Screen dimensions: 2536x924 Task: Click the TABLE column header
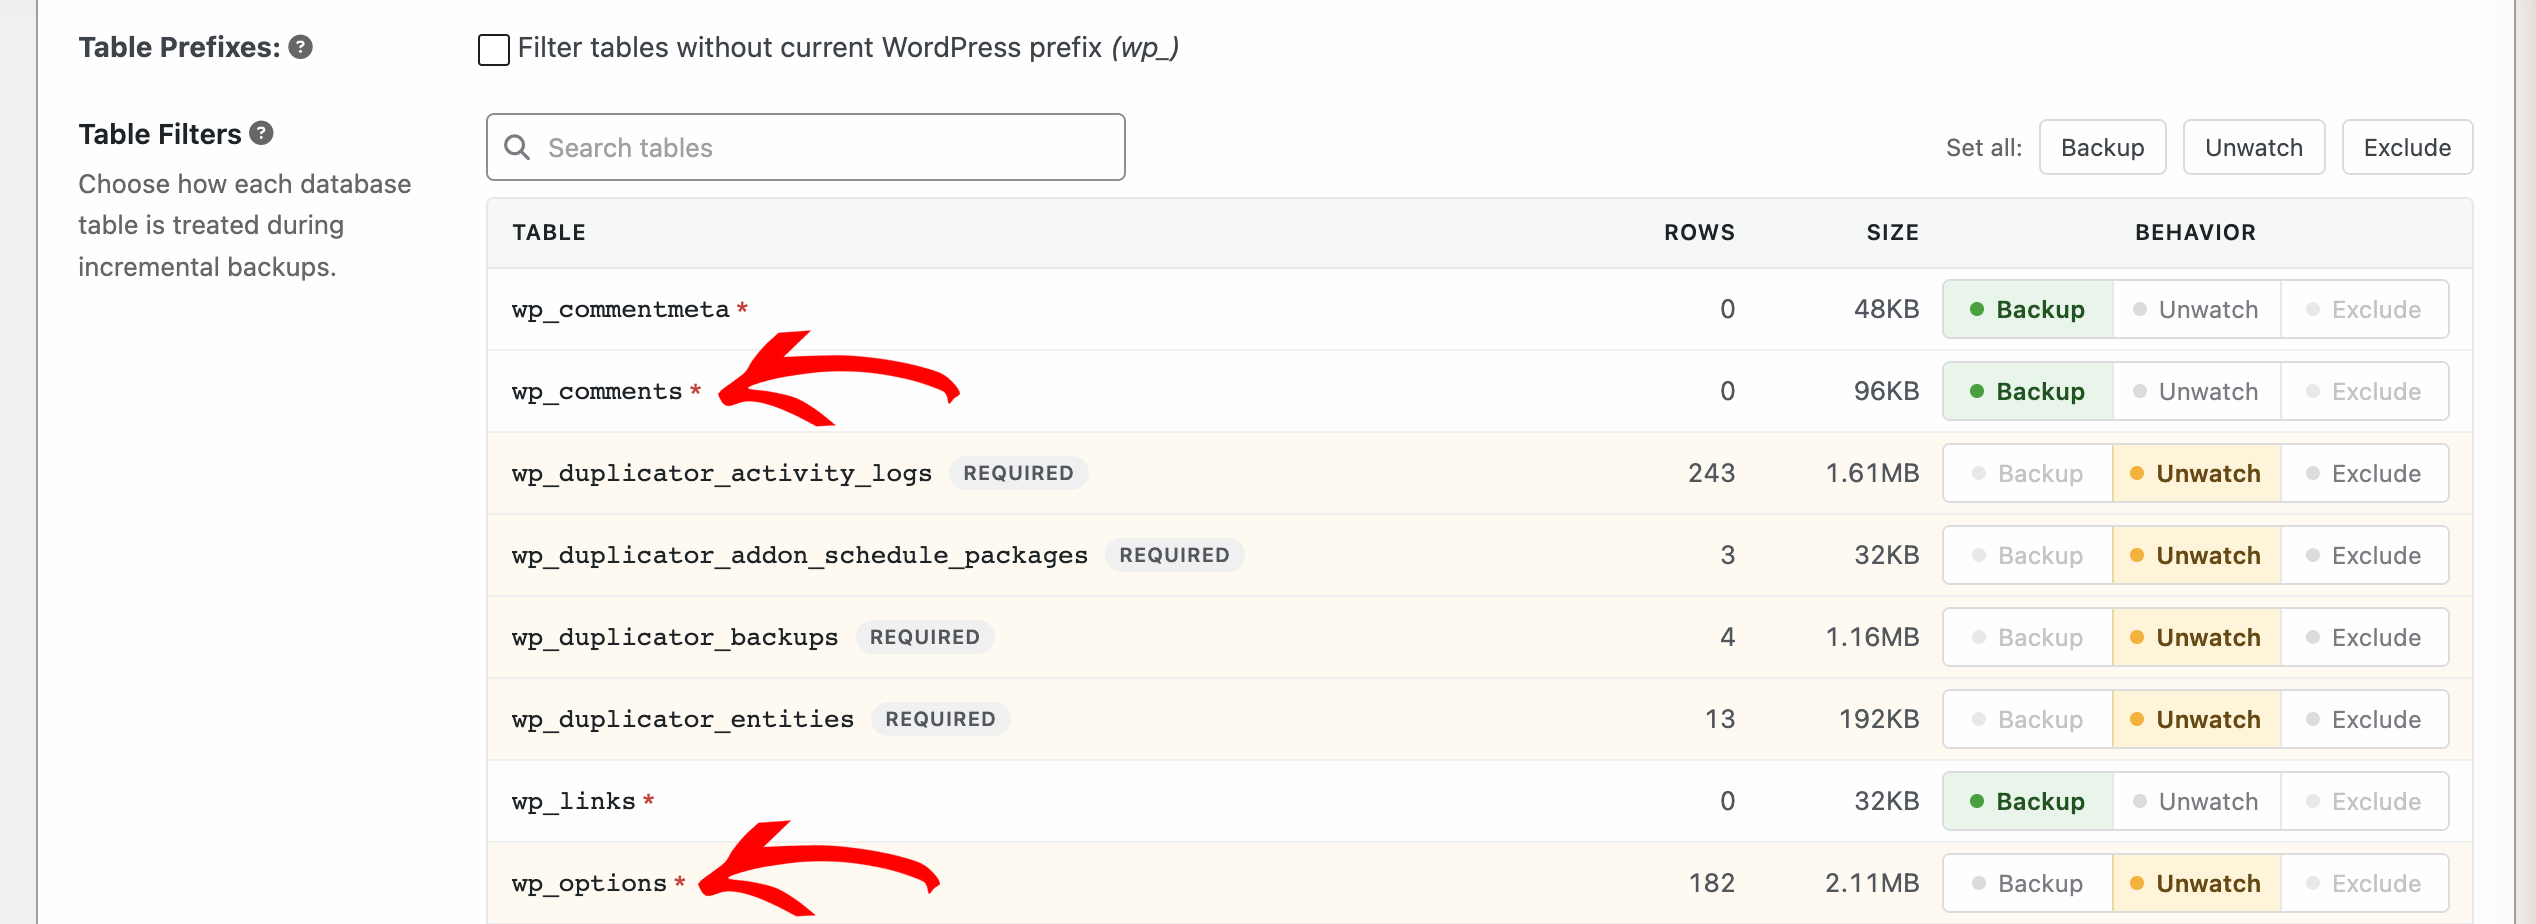[549, 232]
